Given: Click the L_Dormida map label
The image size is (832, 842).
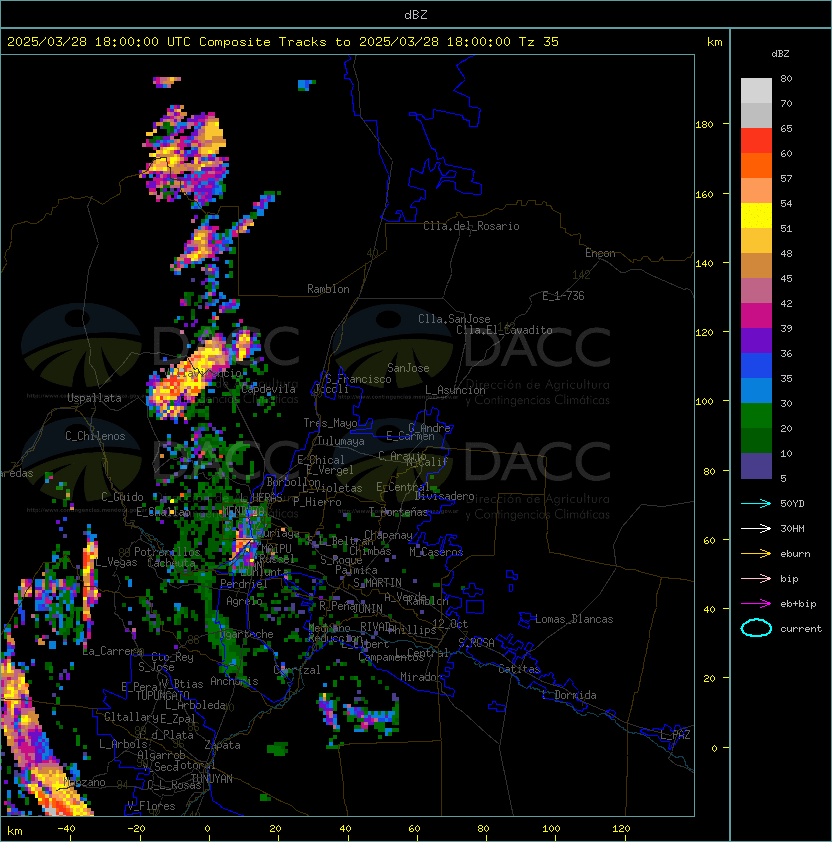Looking at the screenshot, I should (569, 695).
